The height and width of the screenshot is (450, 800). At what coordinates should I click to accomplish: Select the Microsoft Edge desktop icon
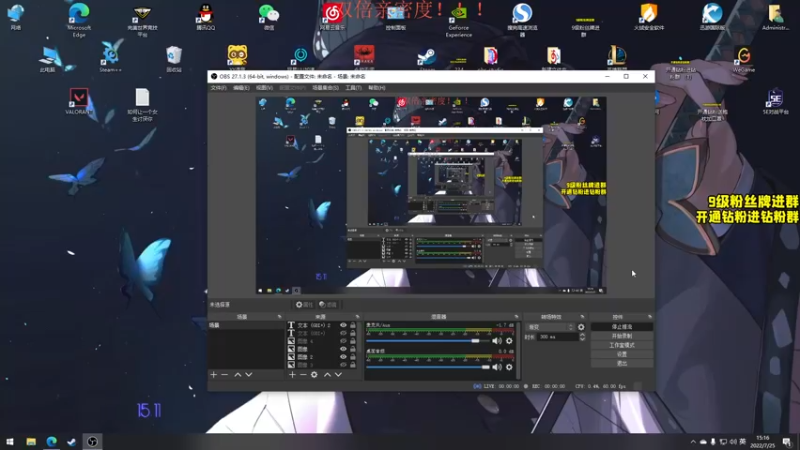tap(79, 20)
